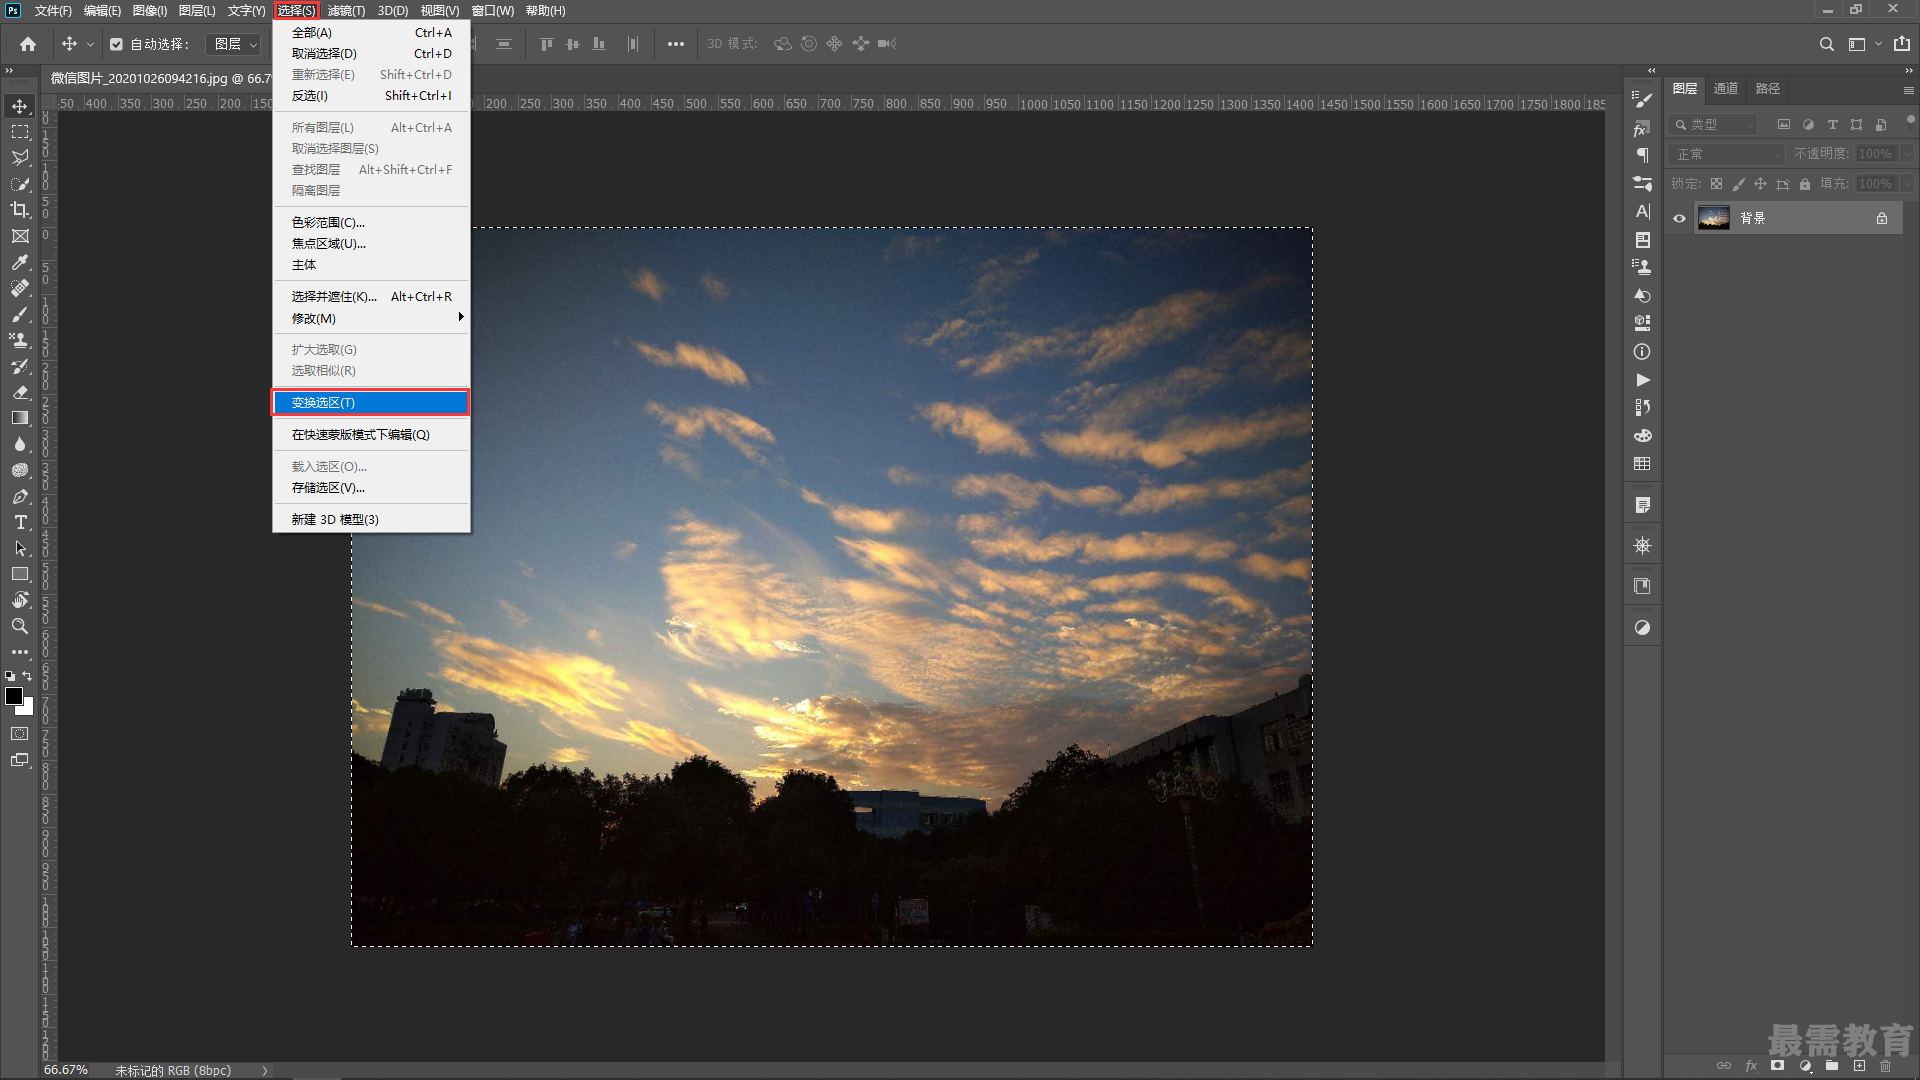The width and height of the screenshot is (1920, 1080).
Task: Toggle the layer filter on/off switch
Action: pyautogui.click(x=1910, y=121)
